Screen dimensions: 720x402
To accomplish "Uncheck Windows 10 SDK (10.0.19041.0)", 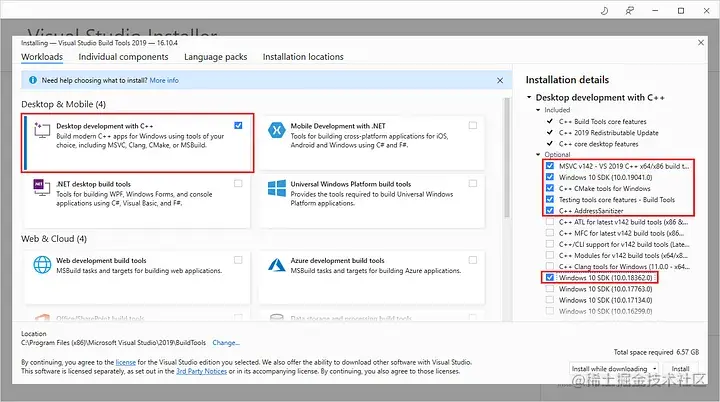I will (x=550, y=177).
